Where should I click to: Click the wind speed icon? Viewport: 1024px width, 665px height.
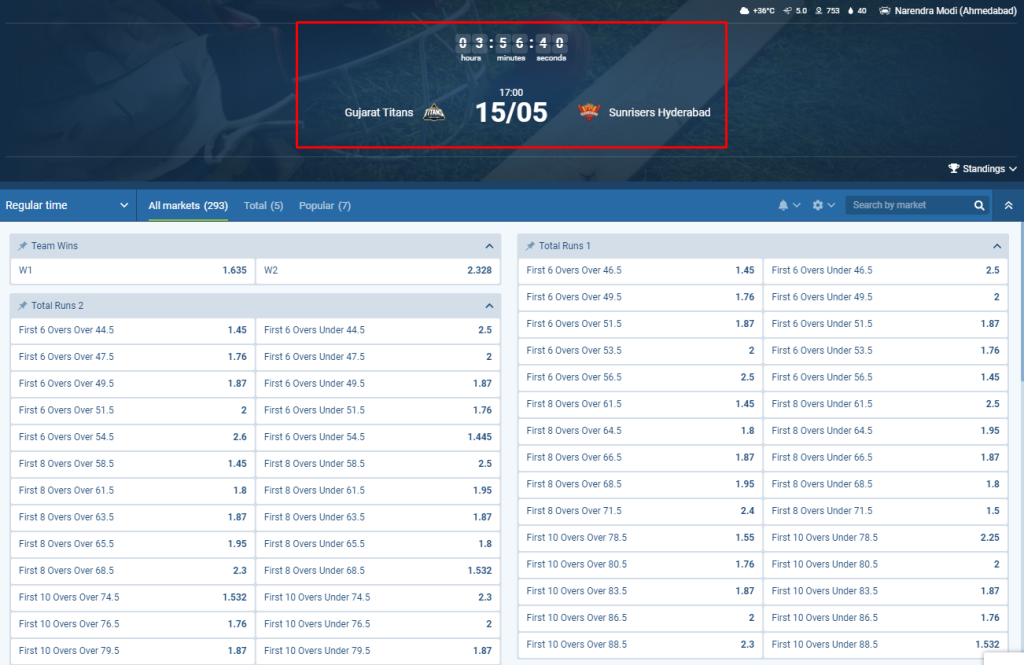coord(788,10)
